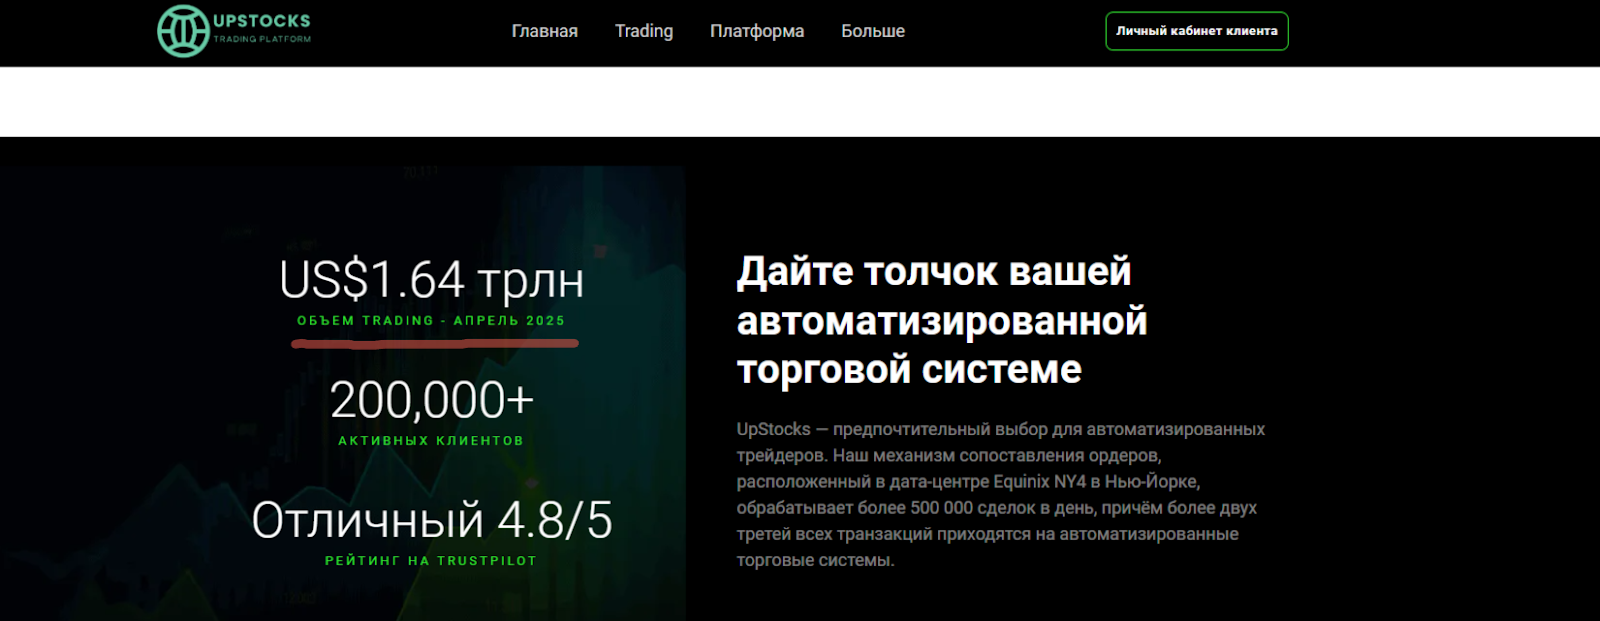
Task: Click the heading line торговой системе
Action: [909, 370]
